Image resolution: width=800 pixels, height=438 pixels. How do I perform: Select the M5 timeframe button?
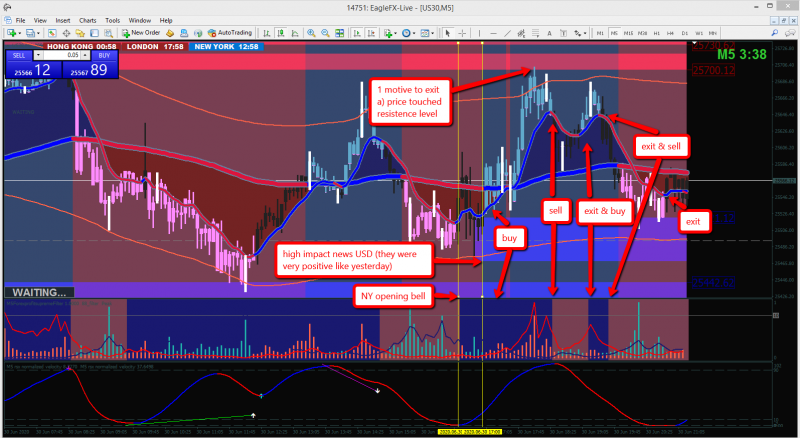click(614, 33)
